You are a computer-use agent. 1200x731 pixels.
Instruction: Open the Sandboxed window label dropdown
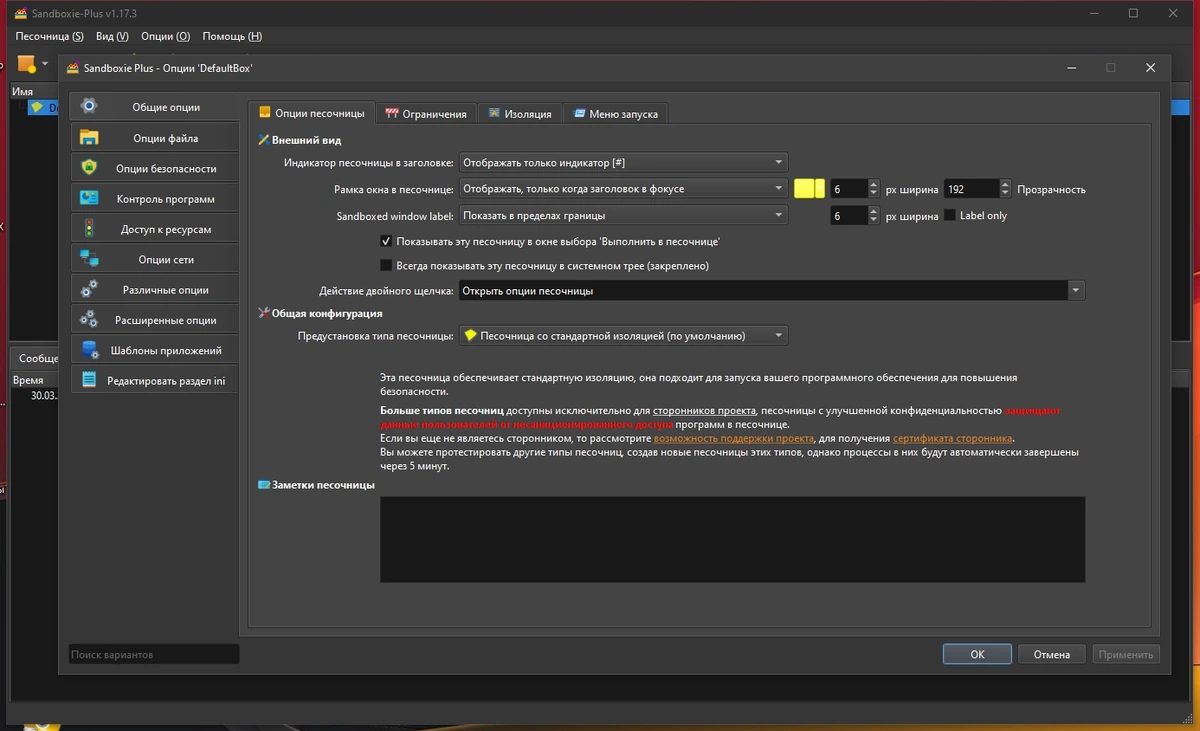pos(623,215)
